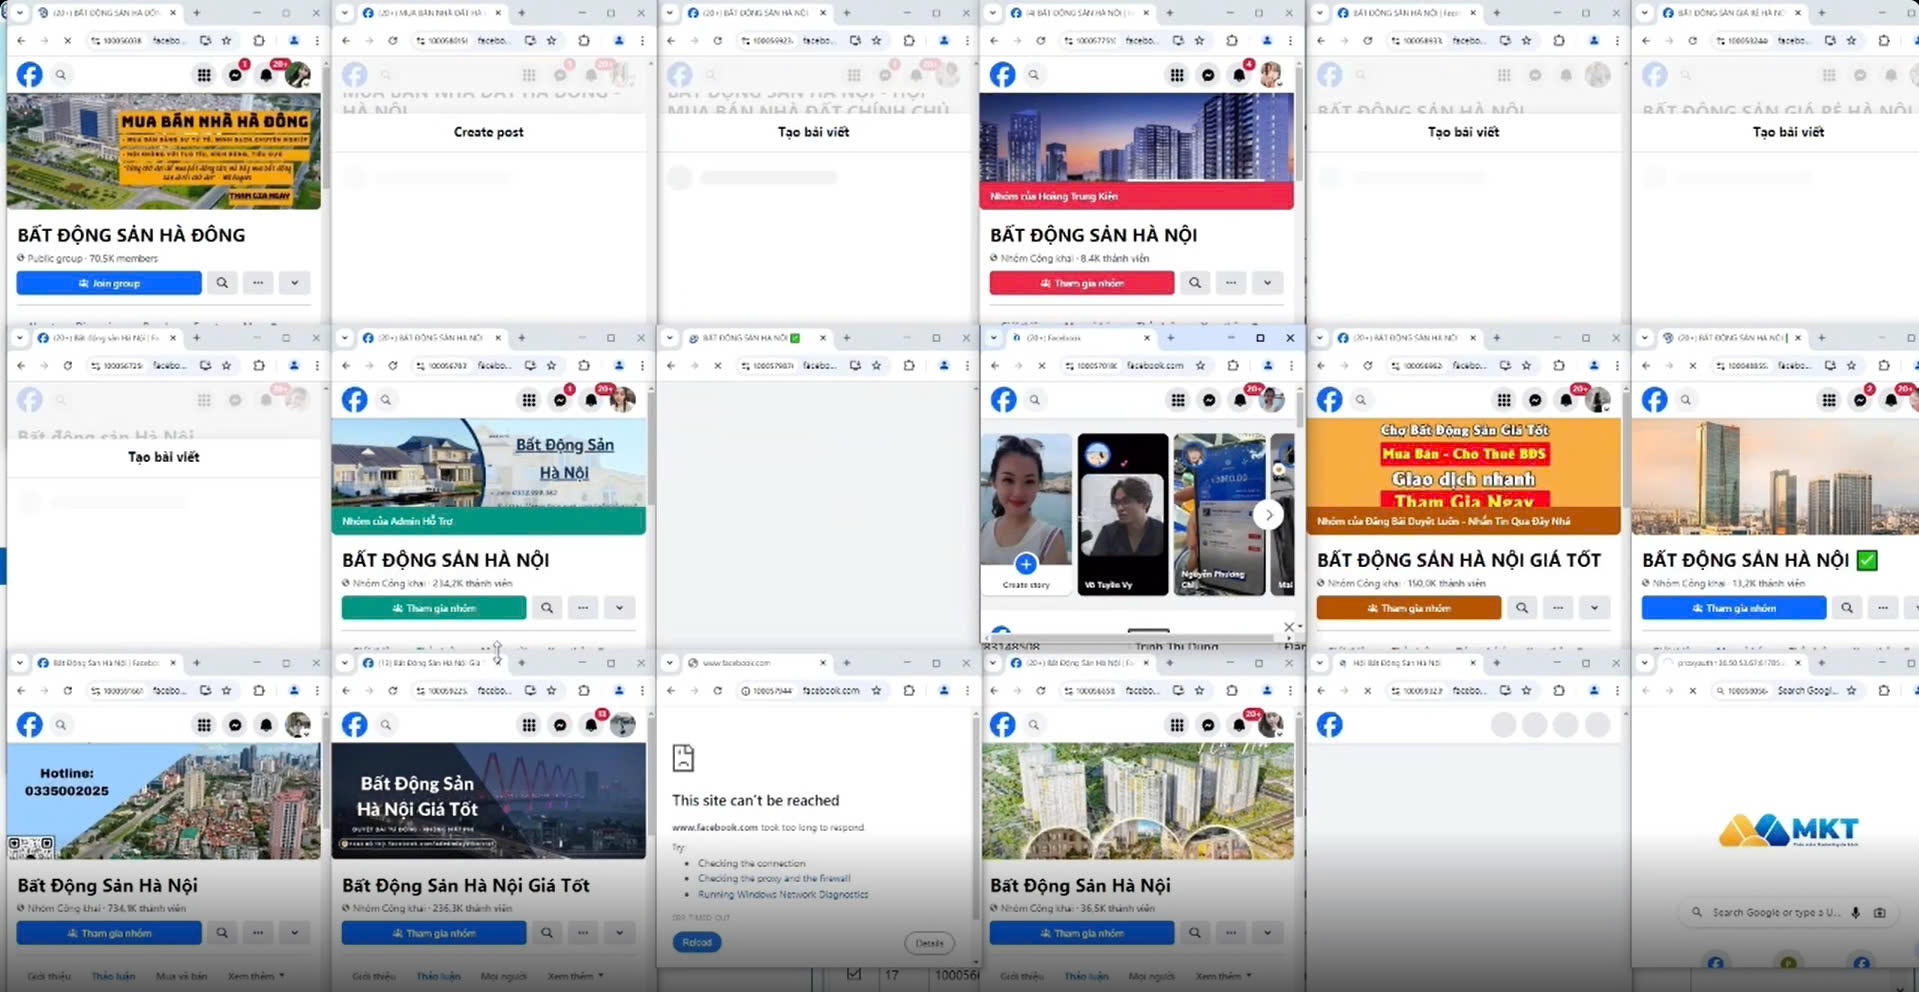Click orange Tham gia nhóm in 150.0K thành viên group
1919x992 pixels.
click(1409, 608)
